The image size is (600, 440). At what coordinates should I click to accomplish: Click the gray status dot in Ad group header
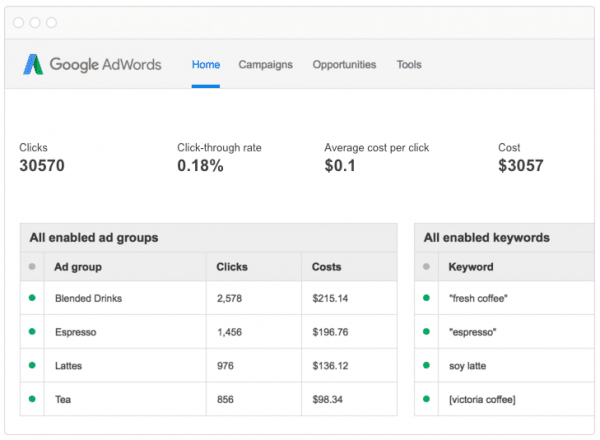coord(32,266)
